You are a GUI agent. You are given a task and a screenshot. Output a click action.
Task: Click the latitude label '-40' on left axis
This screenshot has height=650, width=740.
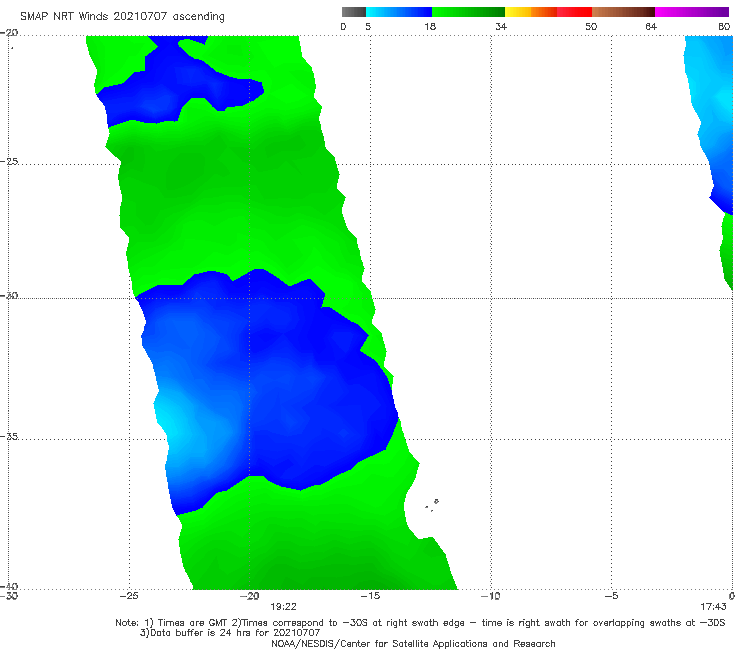pos(9,586)
